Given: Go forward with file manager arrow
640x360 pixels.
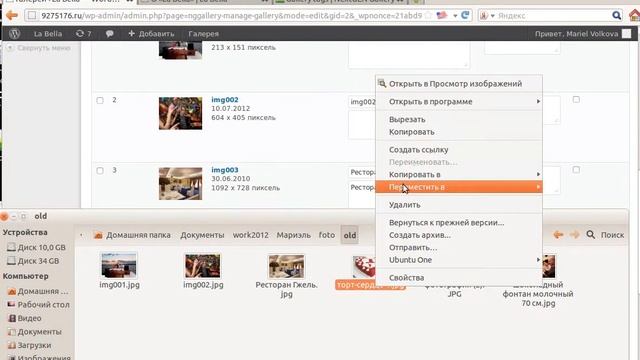Looking at the screenshot, I should [x=575, y=235].
